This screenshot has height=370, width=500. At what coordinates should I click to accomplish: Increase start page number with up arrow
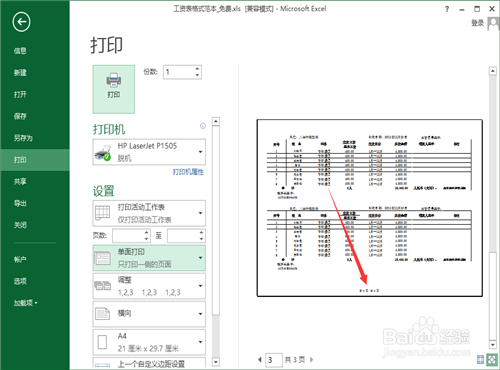click(x=147, y=233)
